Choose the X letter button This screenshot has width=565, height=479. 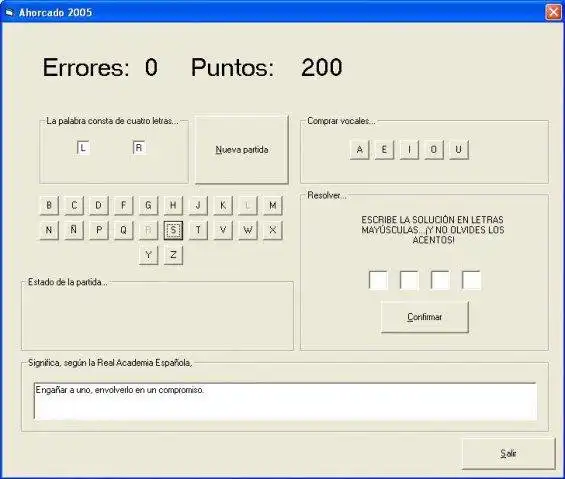(273, 230)
